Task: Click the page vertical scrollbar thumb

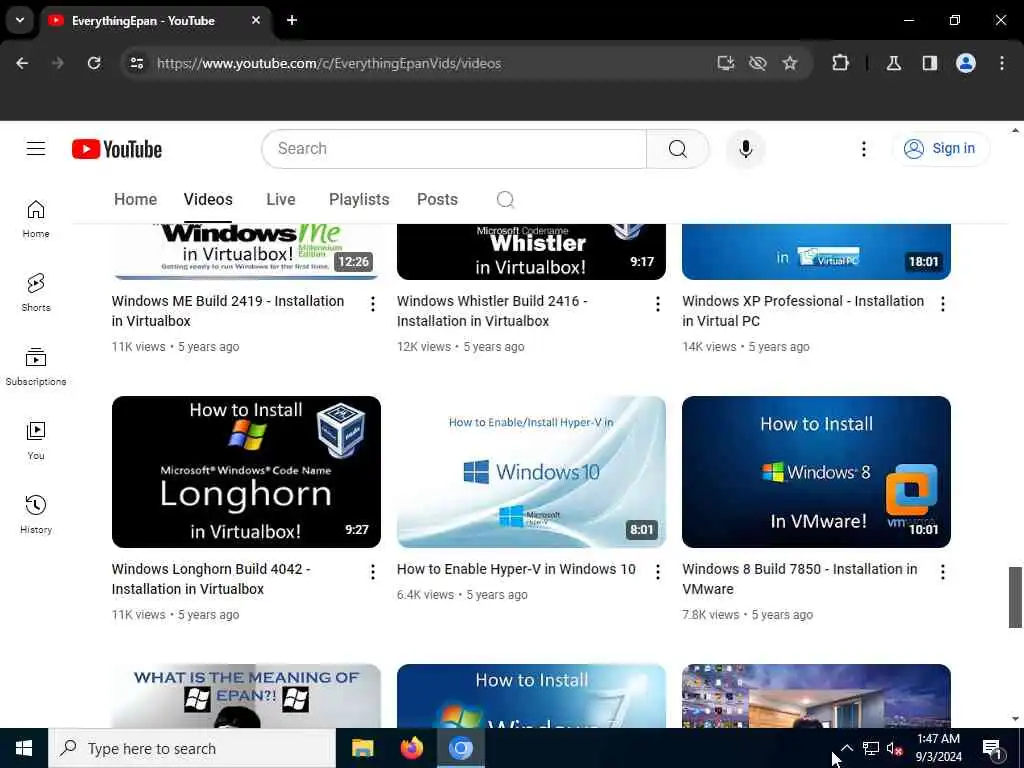Action: coord(1015,597)
